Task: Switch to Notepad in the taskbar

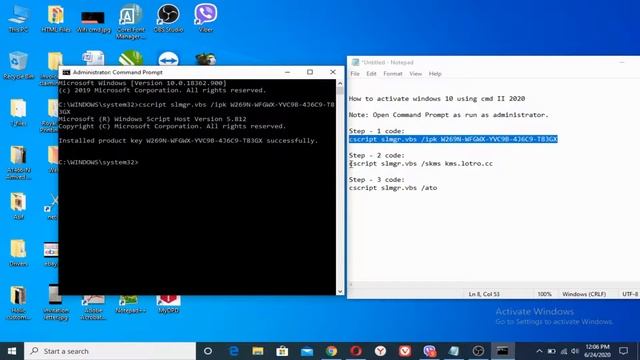Action: coord(454,351)
